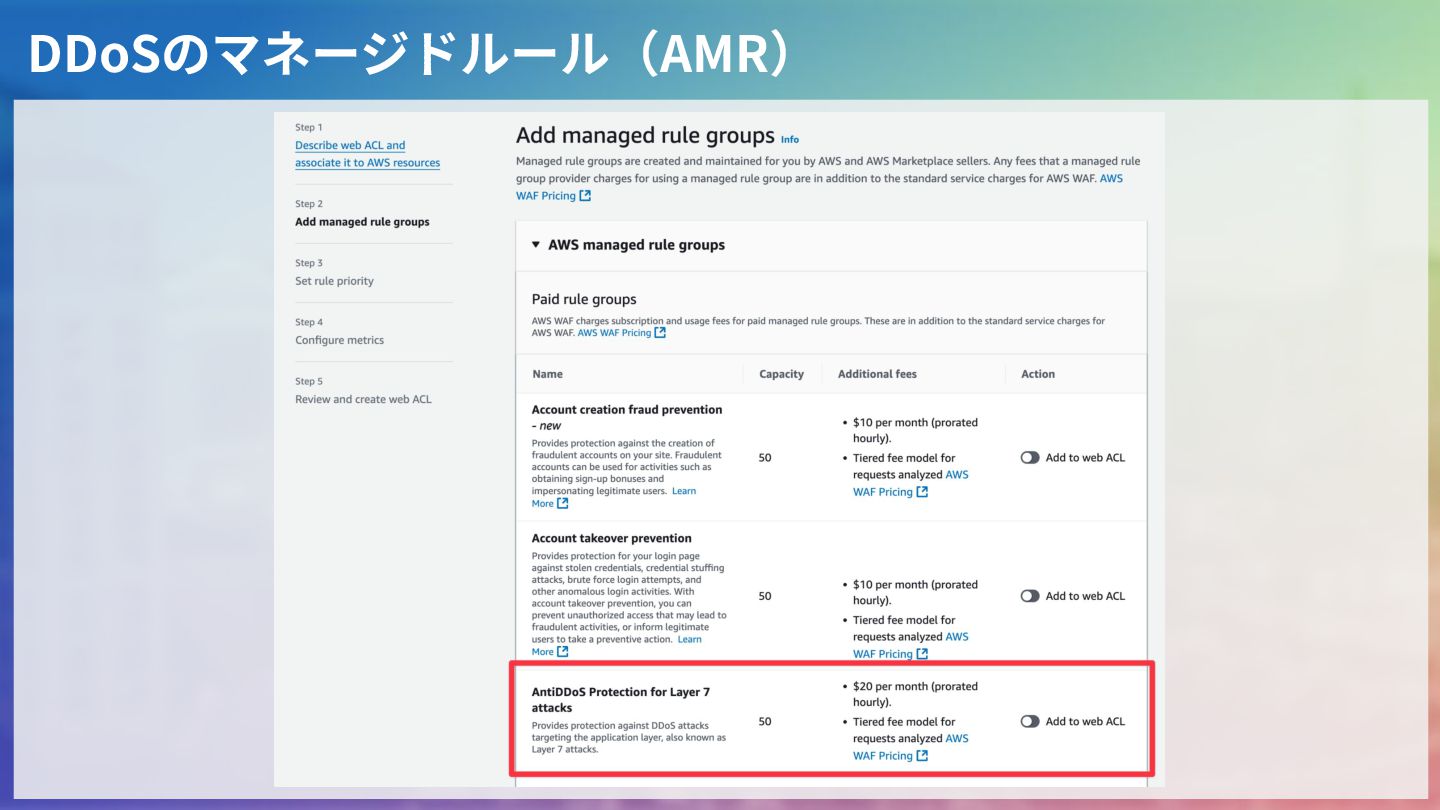Go to Configure metrics step
Image resolution: width=1440 pixels, height=810 pixels.
(339, 340)
